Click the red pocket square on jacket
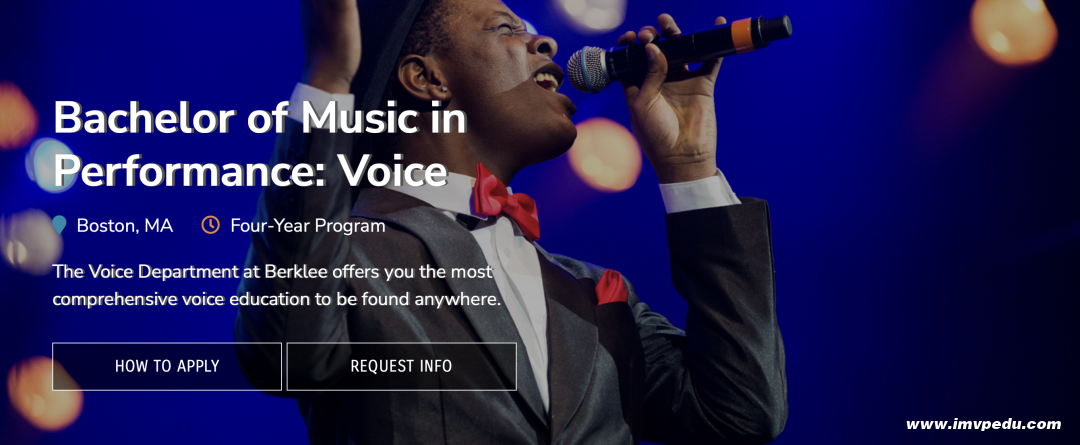The width and height of the screenshot is (1080, 445). point(611,287)
